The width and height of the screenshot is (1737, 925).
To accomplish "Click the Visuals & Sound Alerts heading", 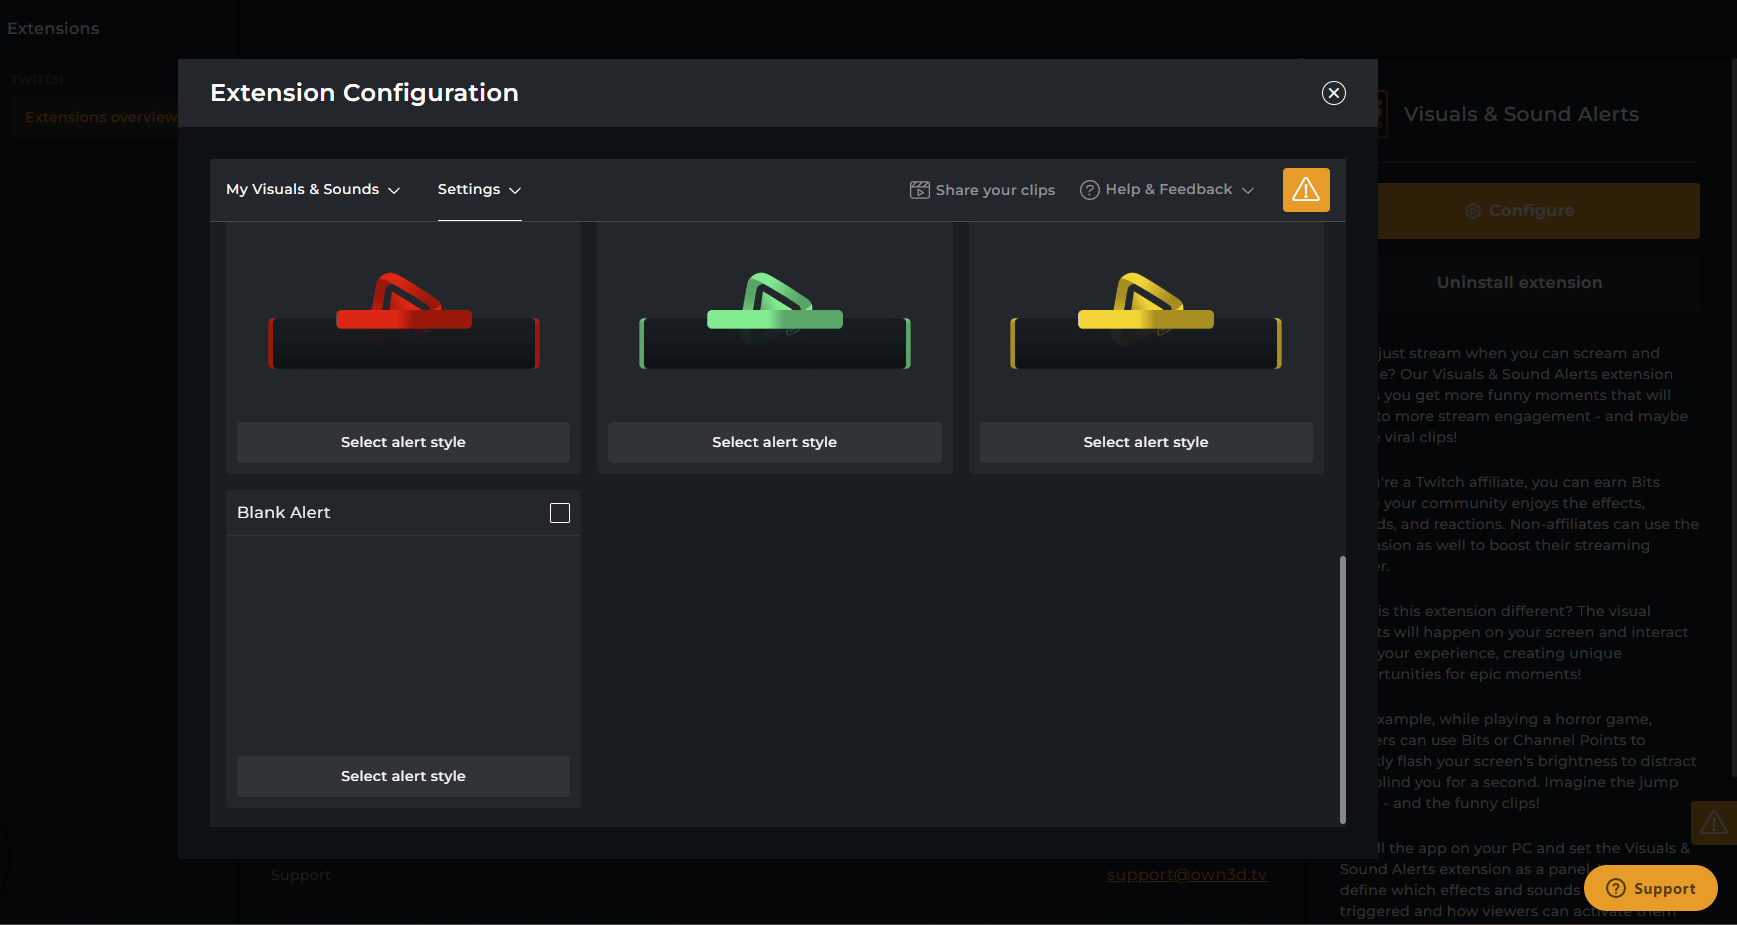I will point(1521,115).
